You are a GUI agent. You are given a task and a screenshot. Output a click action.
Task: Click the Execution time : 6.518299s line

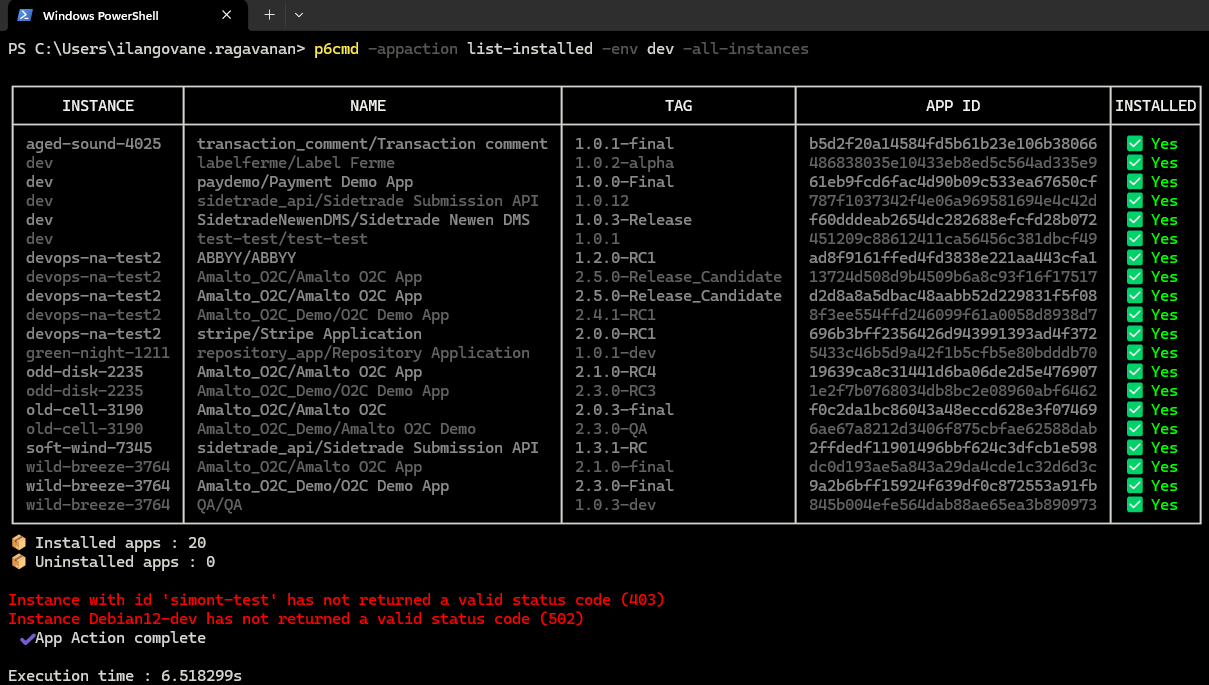(x=125, y=676)
